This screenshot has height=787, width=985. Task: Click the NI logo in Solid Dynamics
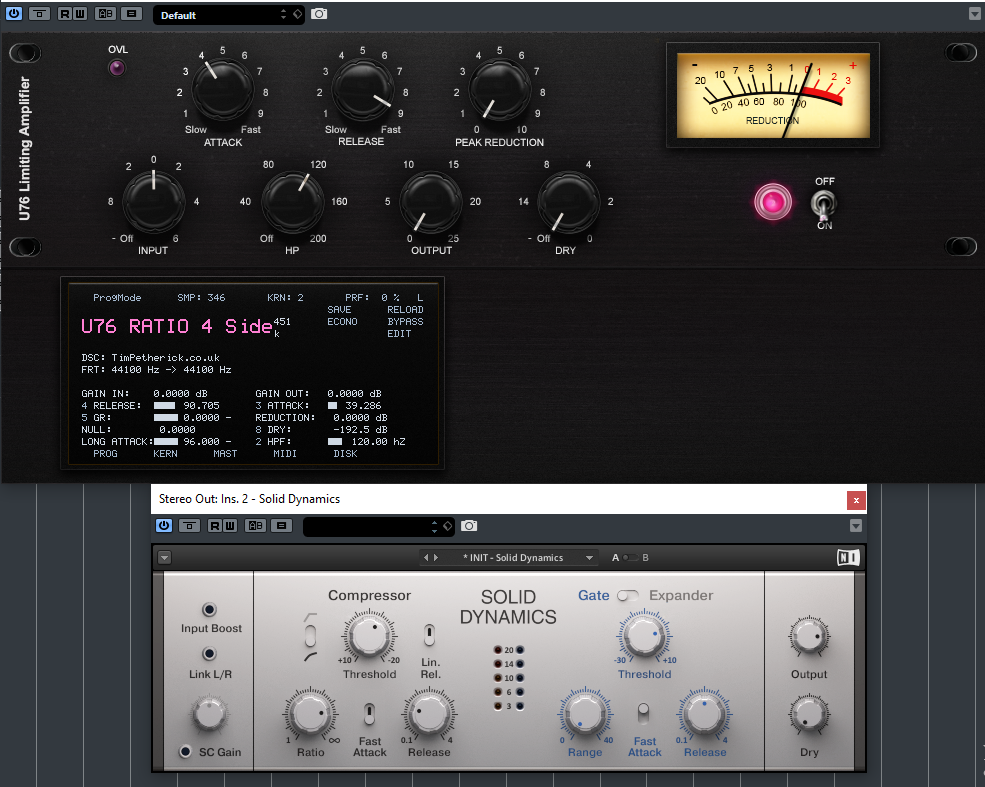848,557
